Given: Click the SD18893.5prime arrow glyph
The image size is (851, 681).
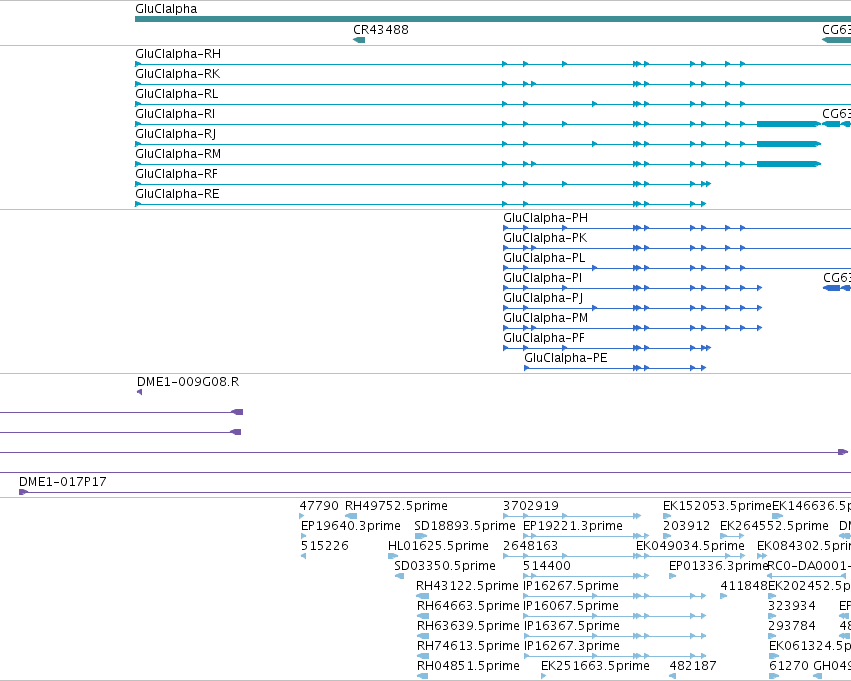Looking at the screenshot, I should click(x=421, y=536).
